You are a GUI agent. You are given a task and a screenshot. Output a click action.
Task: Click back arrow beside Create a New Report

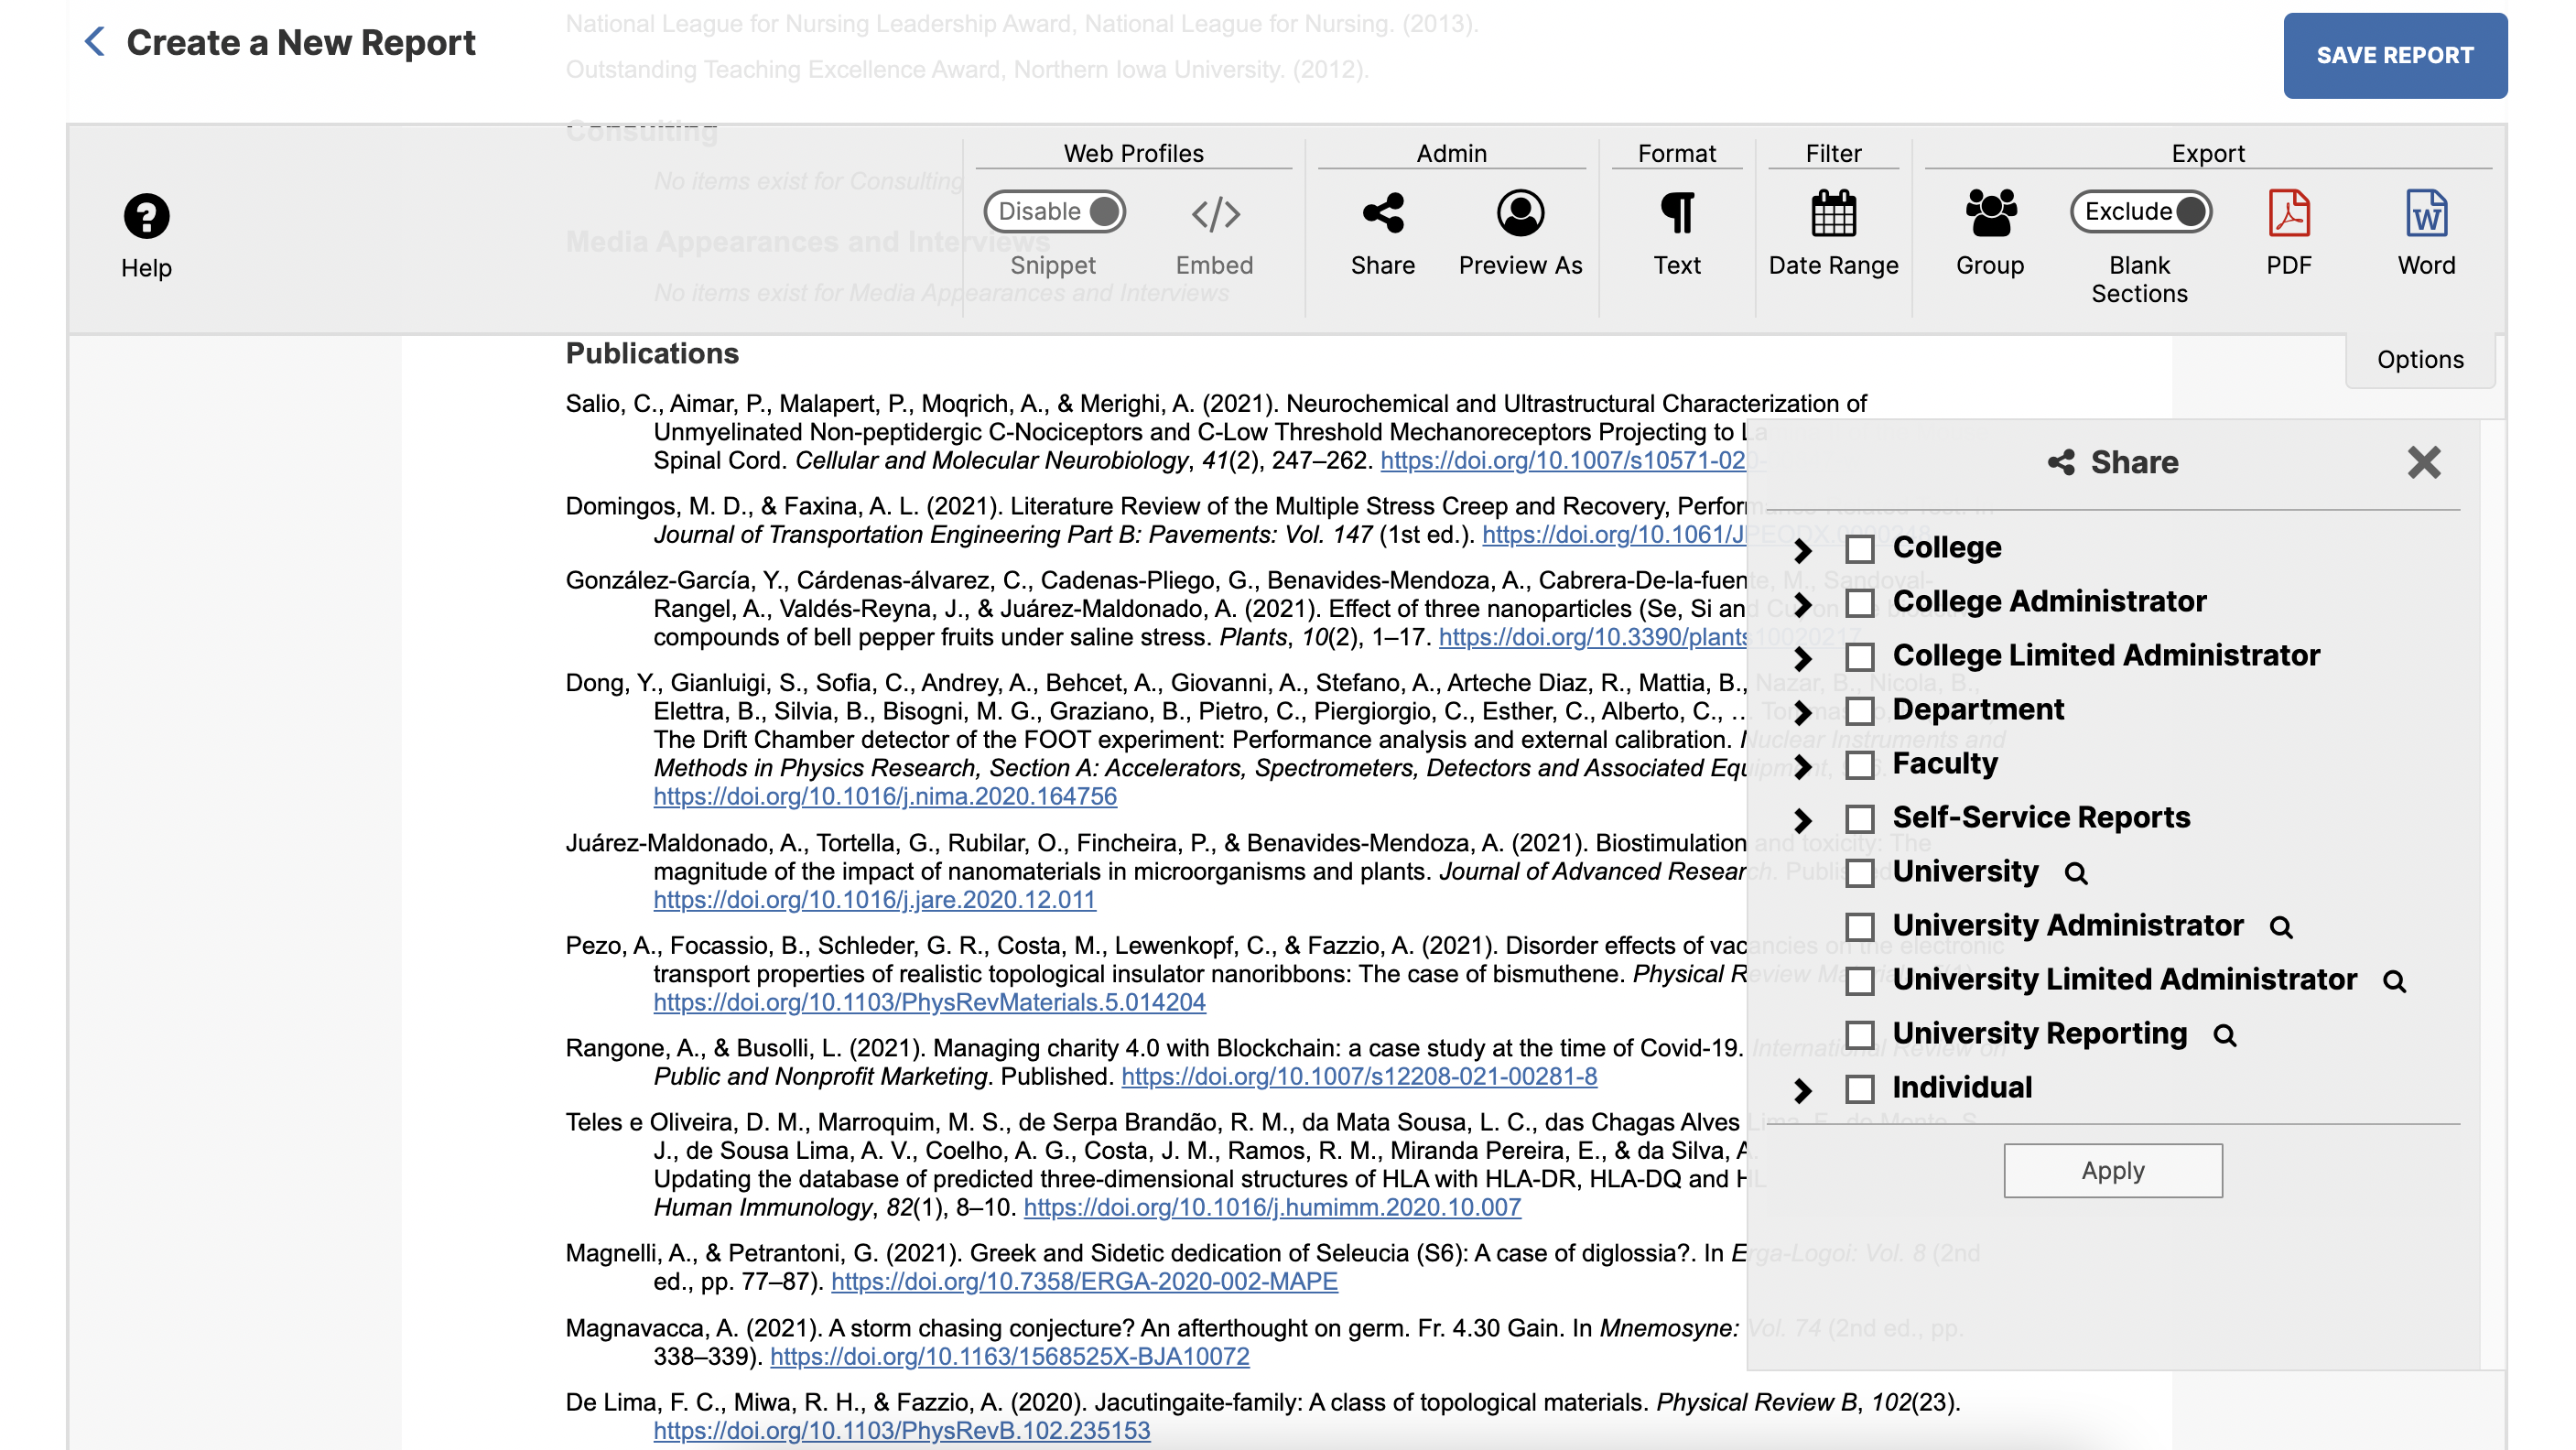[95, 42]
